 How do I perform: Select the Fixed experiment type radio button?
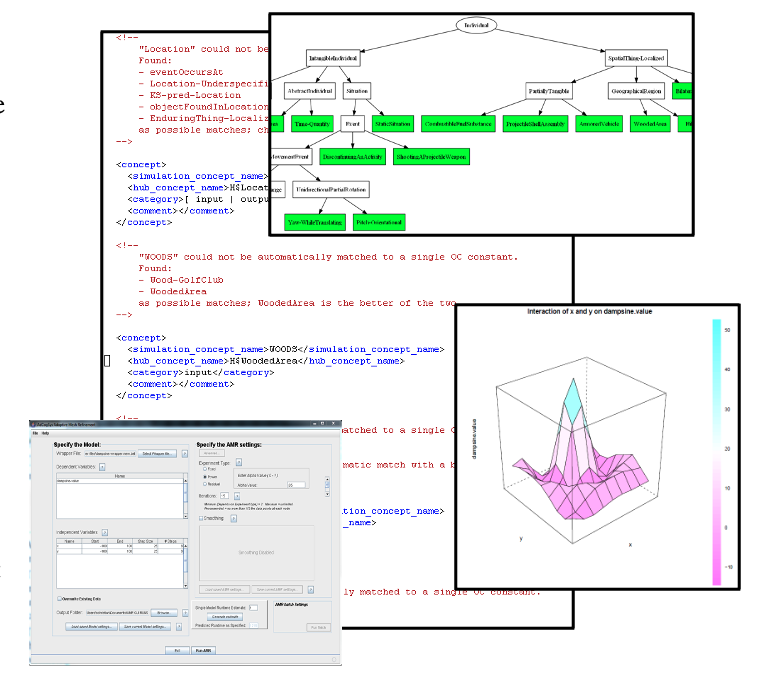tap(205, 468)
